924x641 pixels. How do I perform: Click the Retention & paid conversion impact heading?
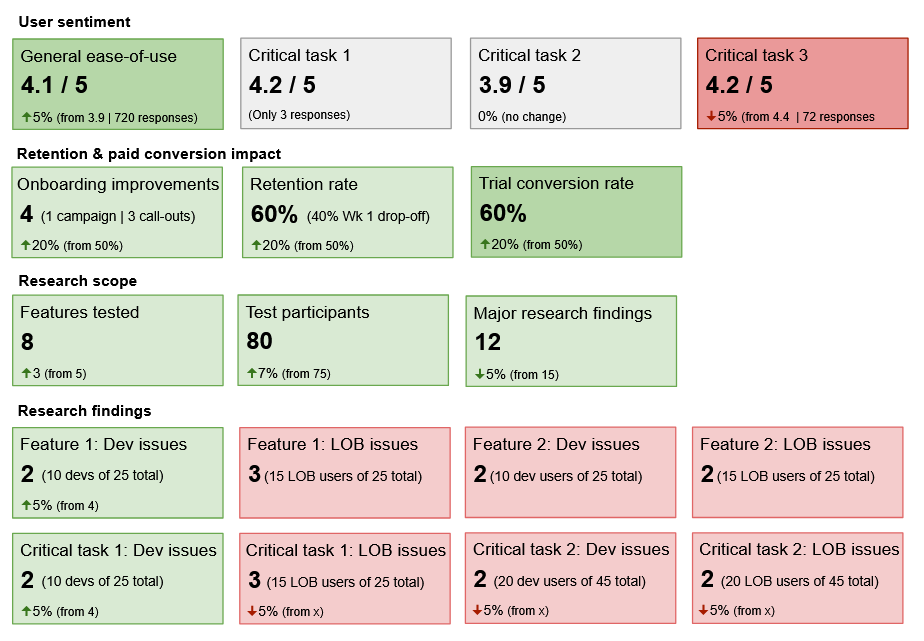point(149,153)
